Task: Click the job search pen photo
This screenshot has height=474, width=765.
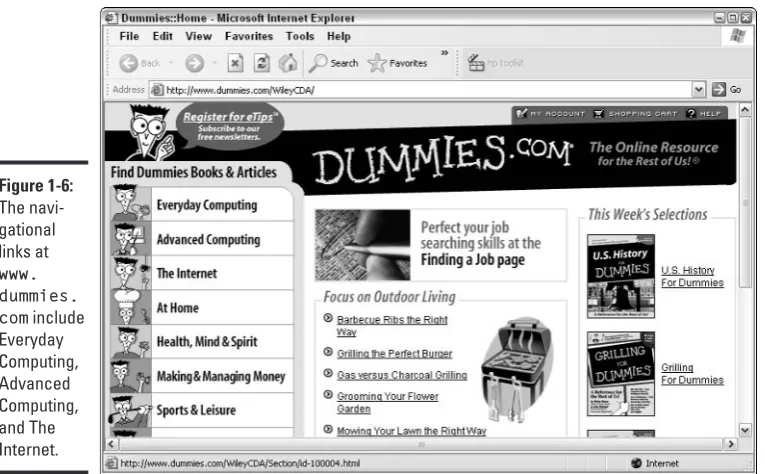Action: [x=362, y=245]
